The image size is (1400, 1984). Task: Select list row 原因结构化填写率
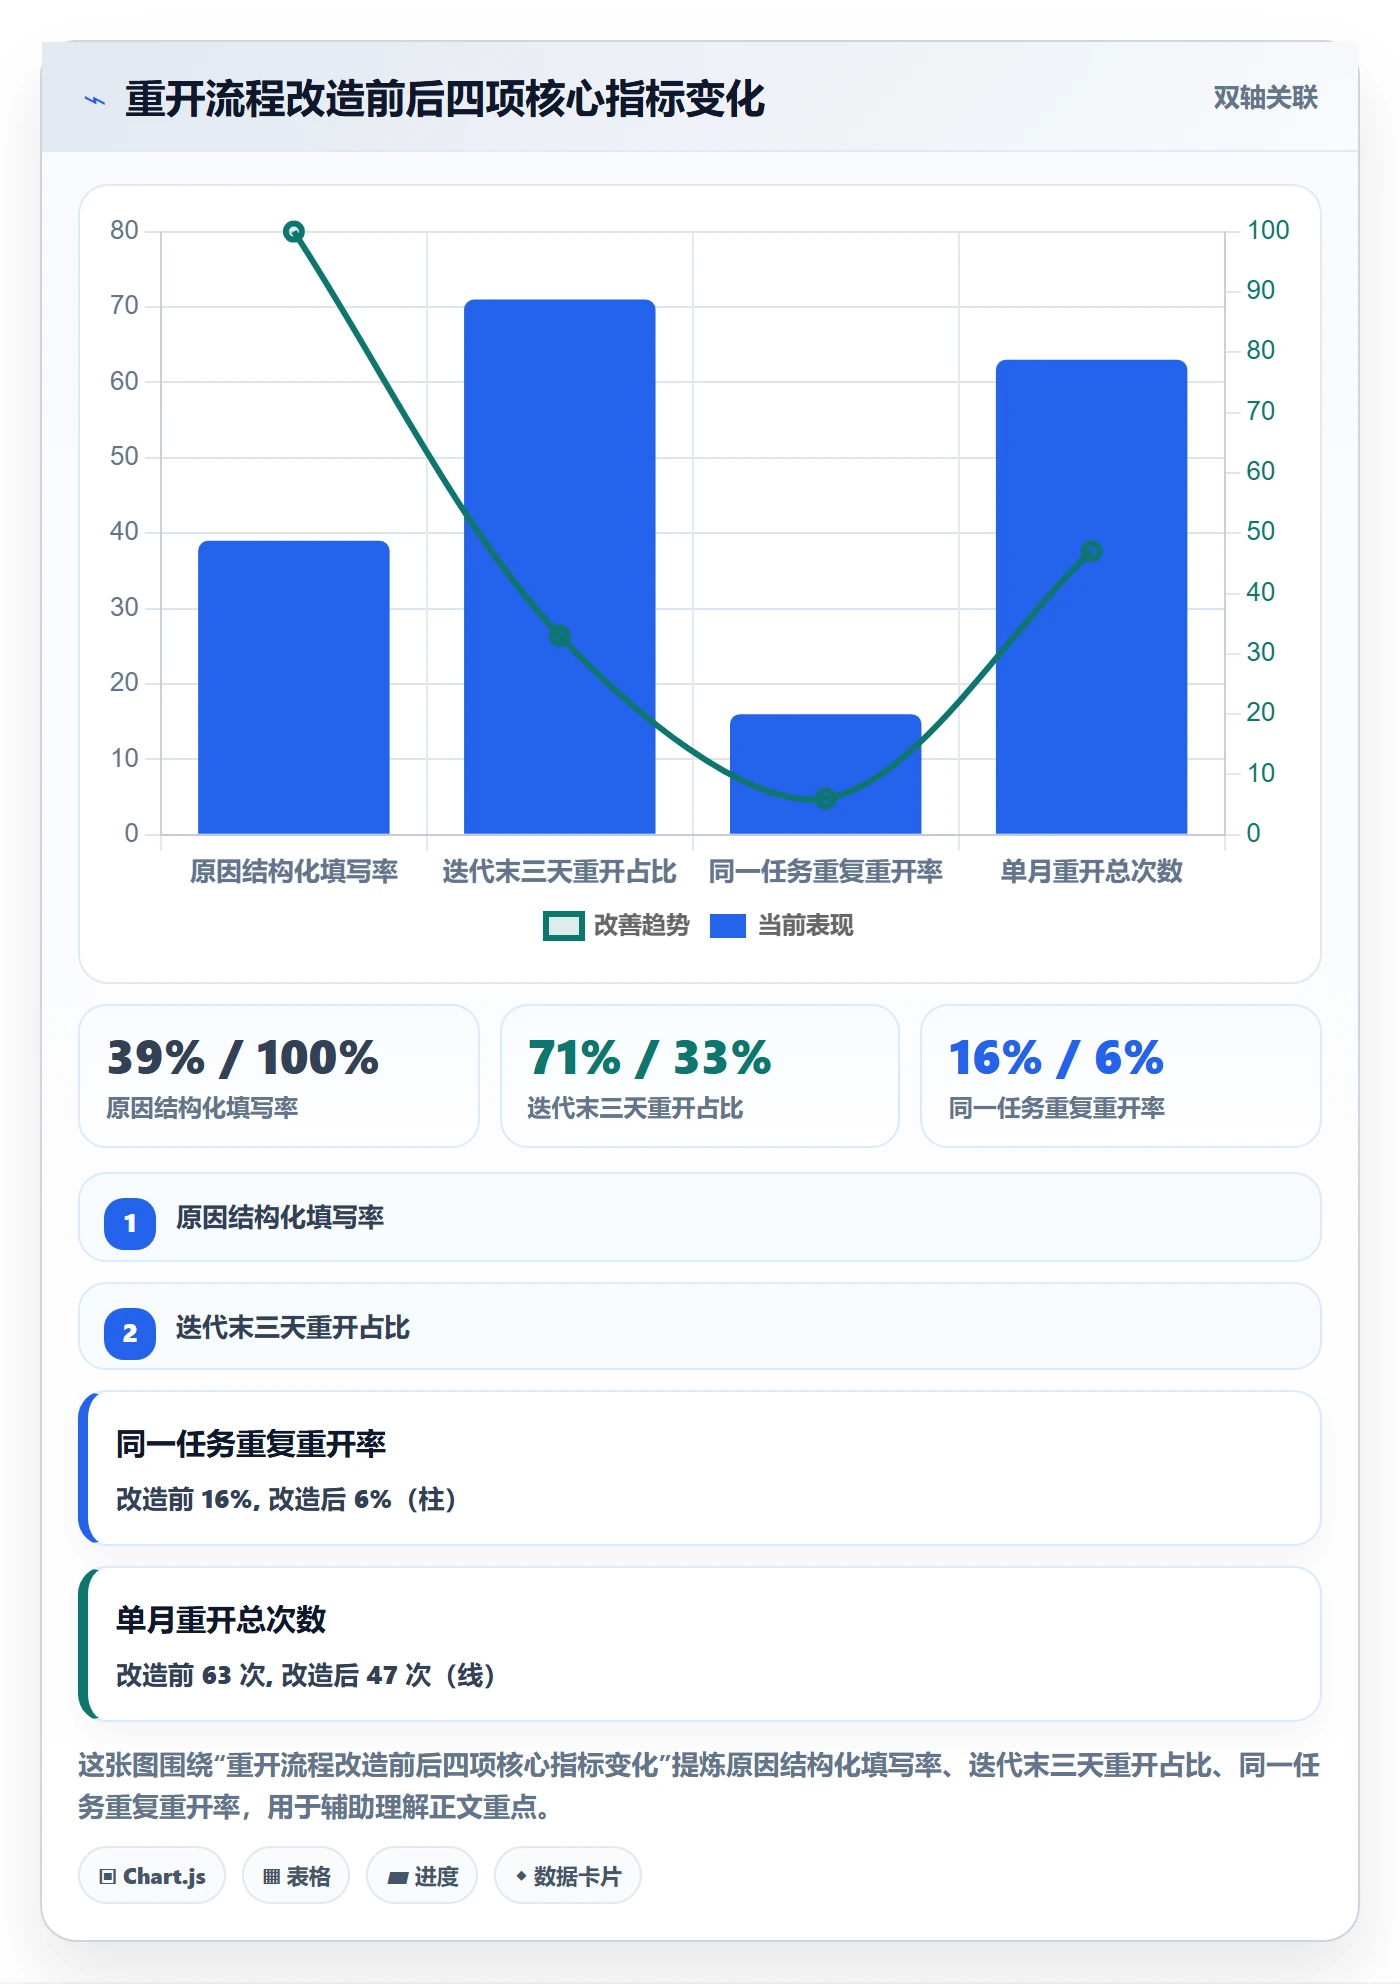click(700, 1218)
